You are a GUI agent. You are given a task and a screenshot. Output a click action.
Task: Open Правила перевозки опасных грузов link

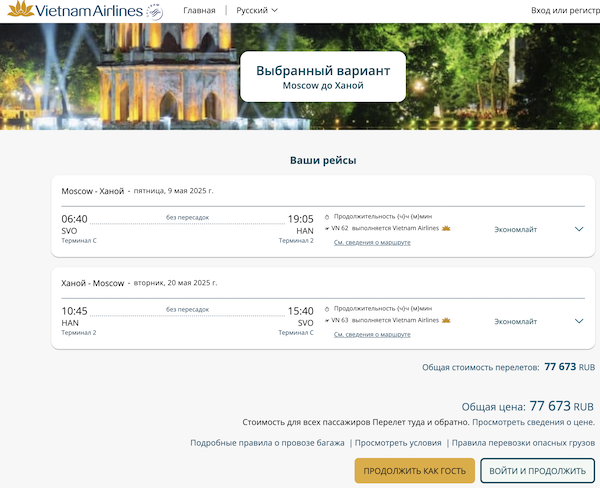point(524,442)
